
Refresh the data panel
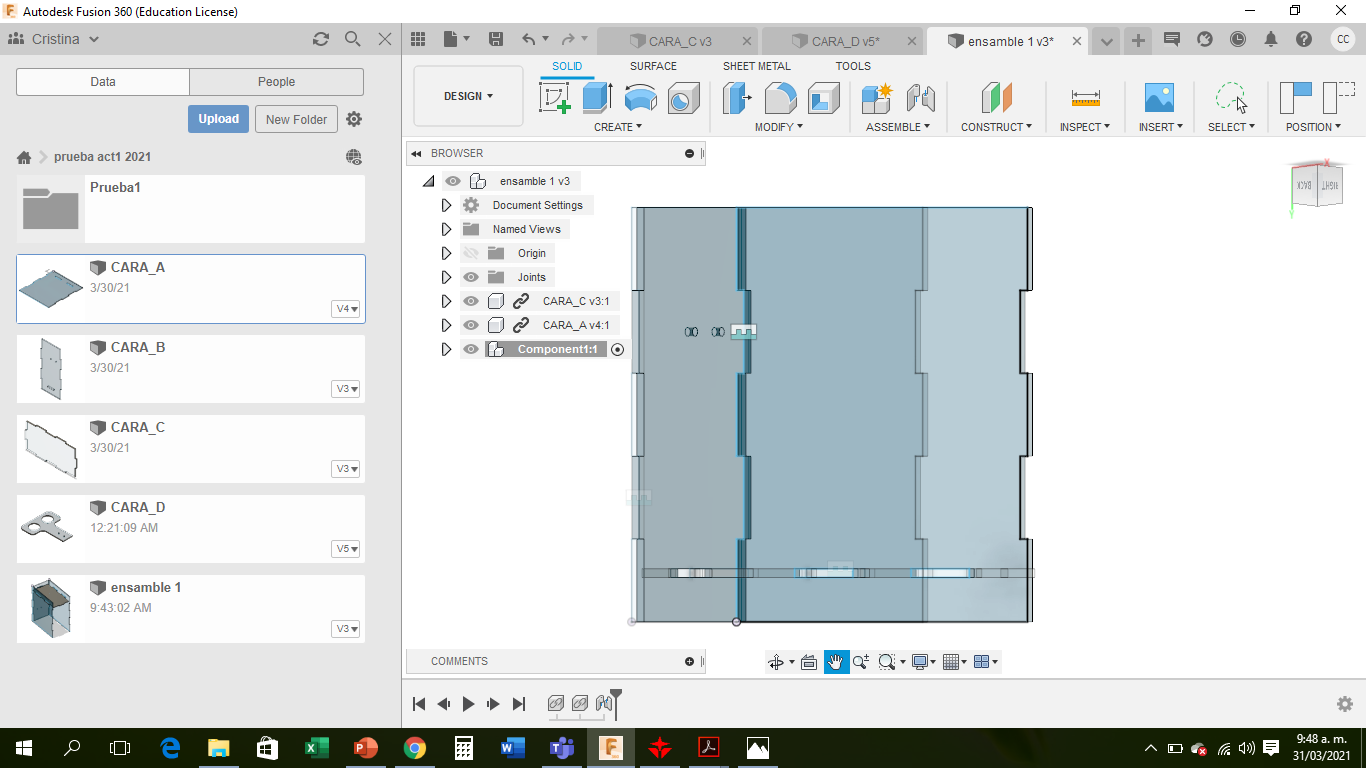click(320, 39)
